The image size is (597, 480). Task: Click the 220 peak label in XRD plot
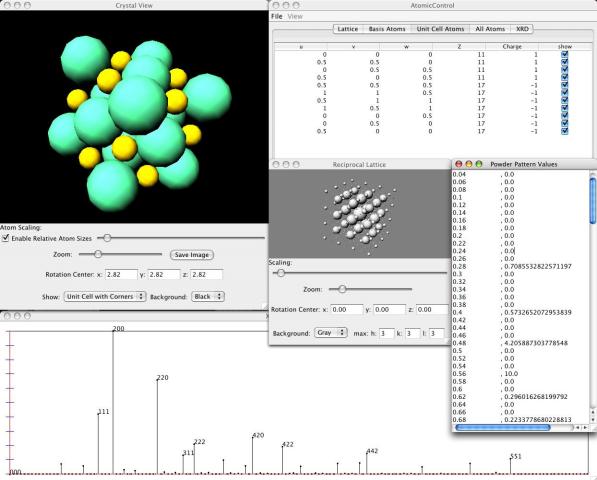click(163, 378)
